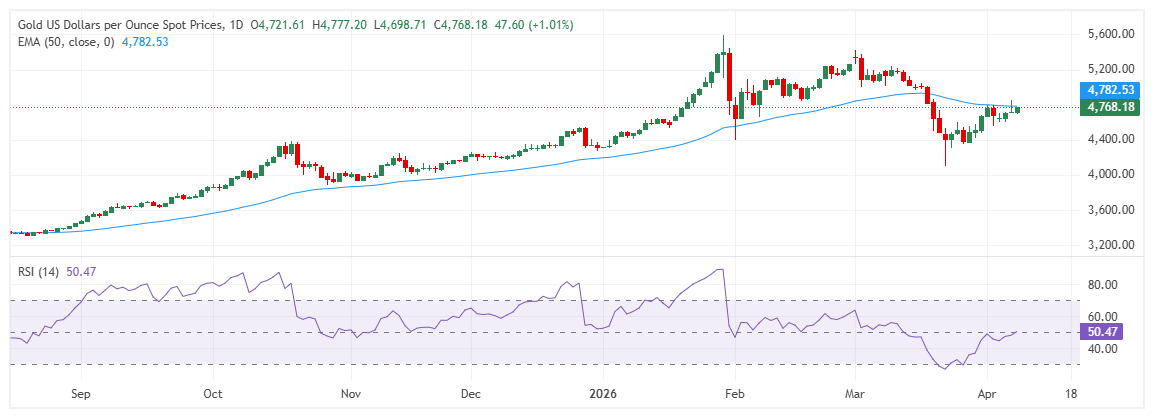Click the 4,400.00 price axis label
This screenshot has width=1154, height=418.
pyautogui.click(x=1109, y=139)
